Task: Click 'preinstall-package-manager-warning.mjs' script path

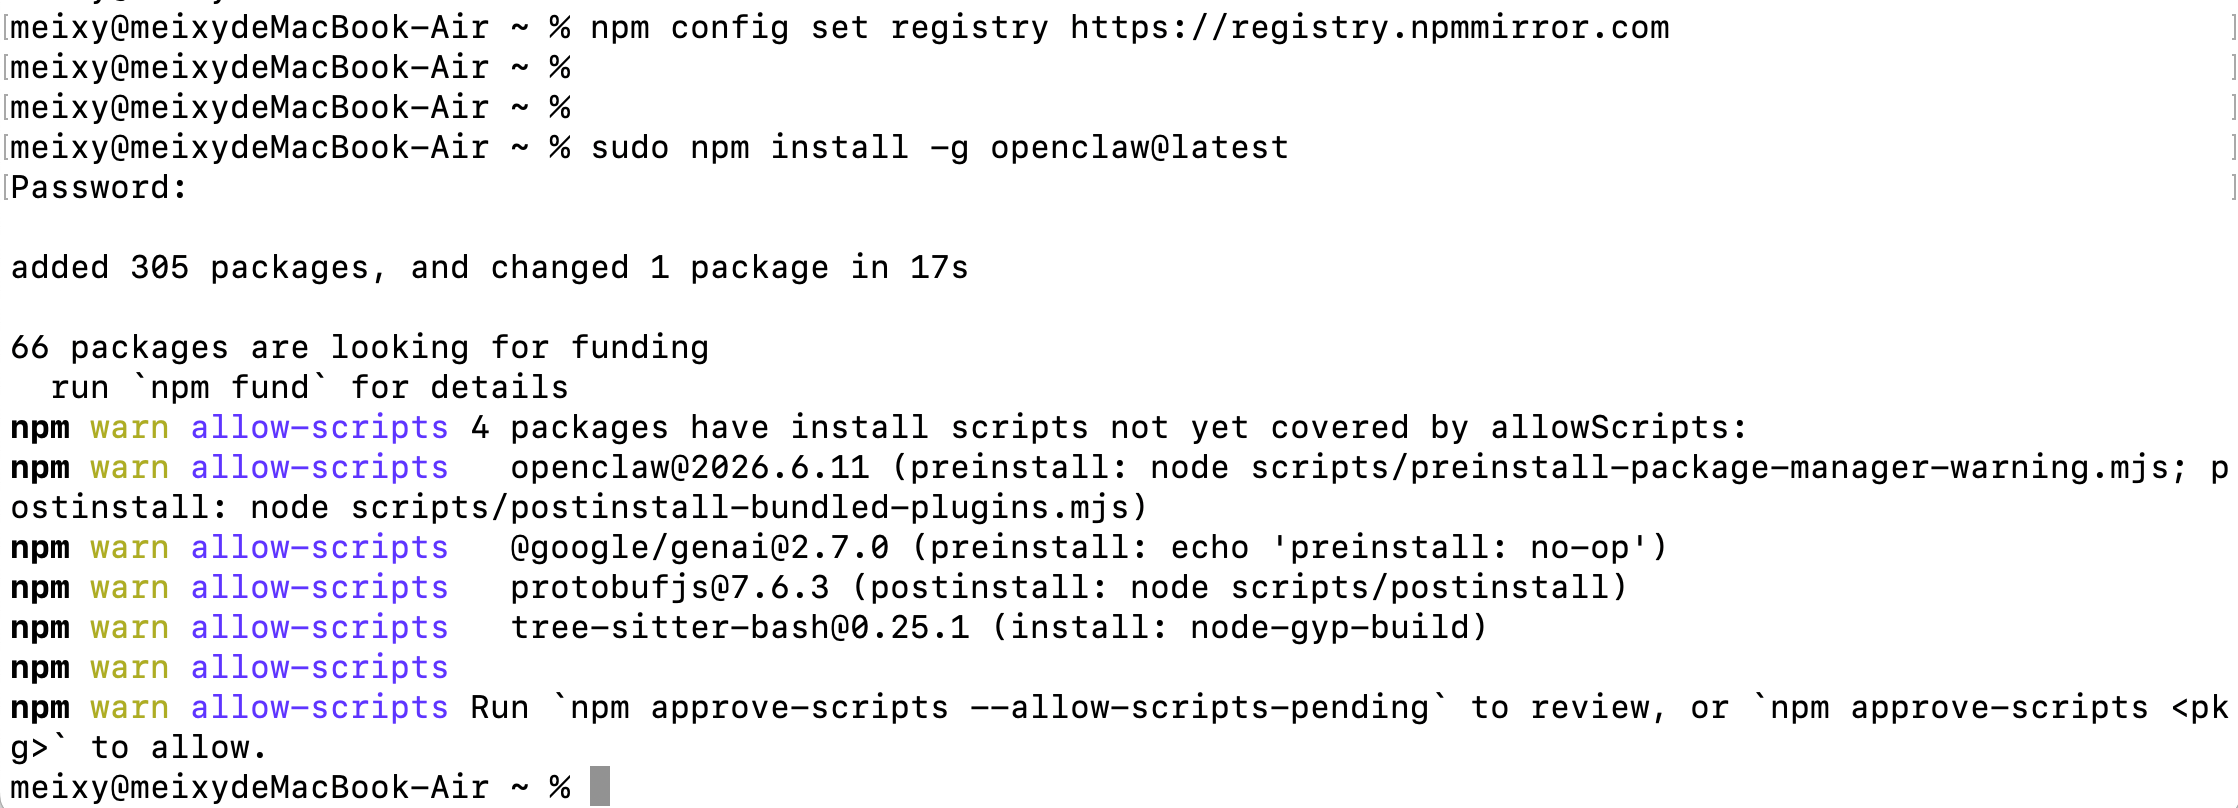Action: (1789, 467)
